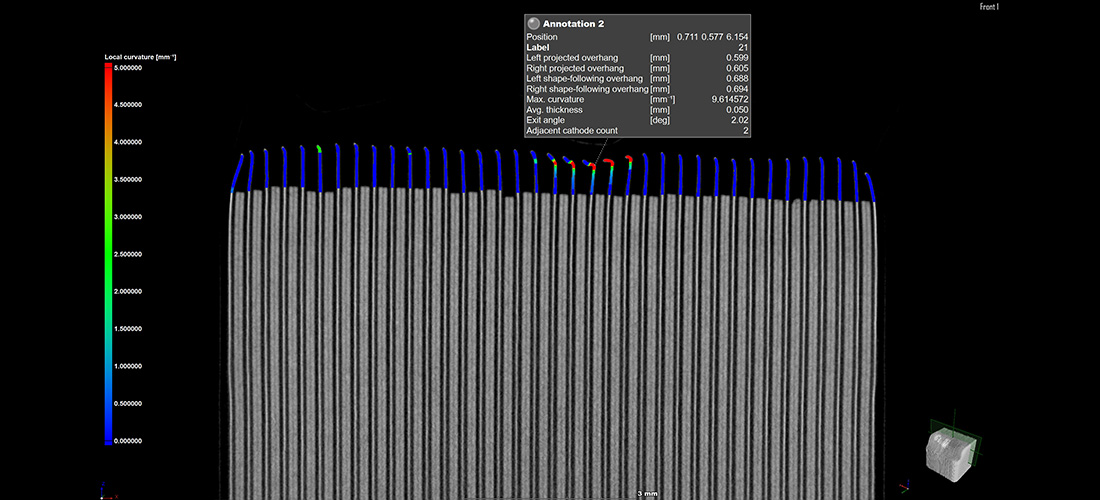Click 'Left projected overhang' row label
The height and width of the screenshot is (500, 1100).
tap(572, 58)
